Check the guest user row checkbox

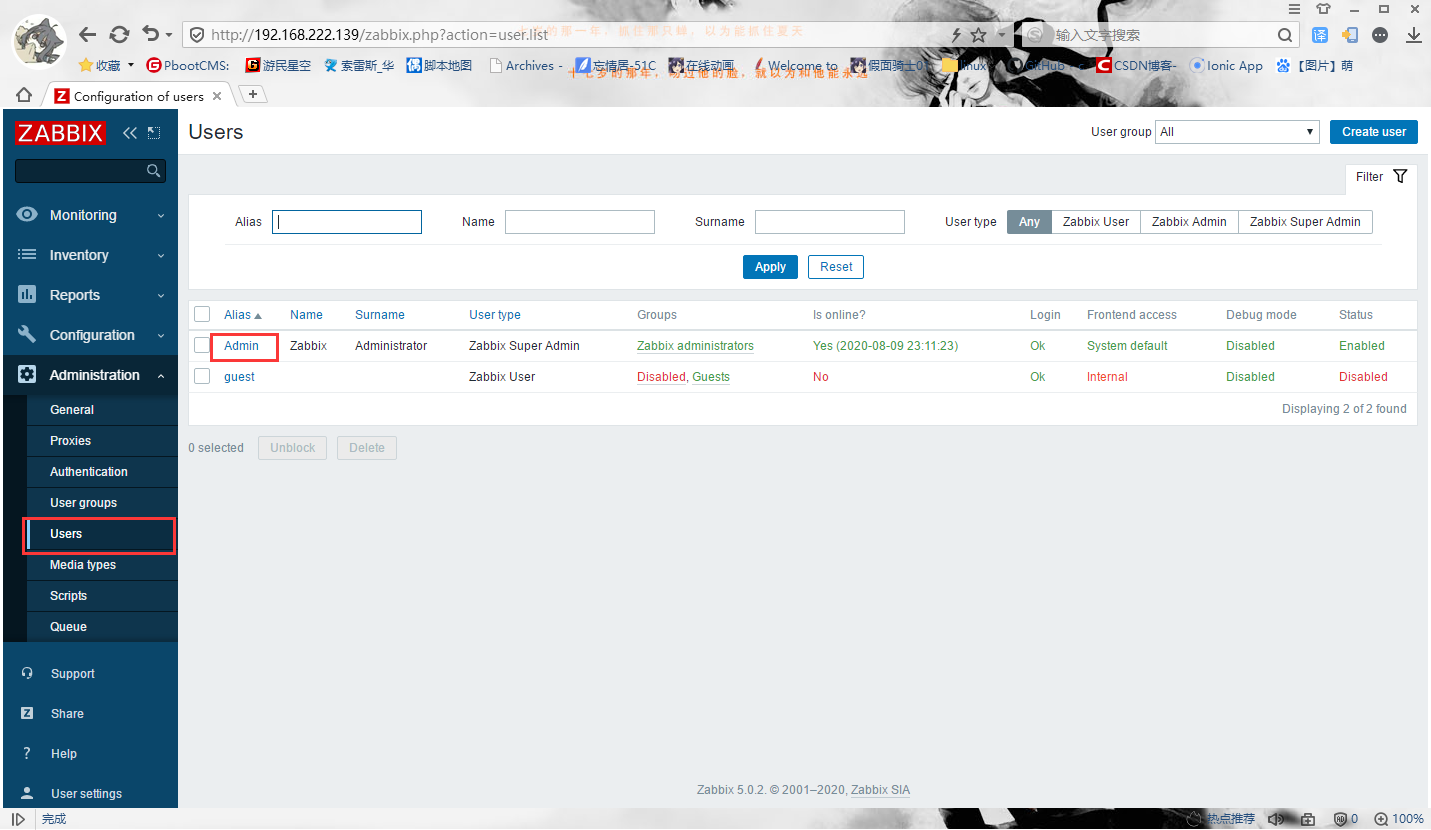[202, 376]
